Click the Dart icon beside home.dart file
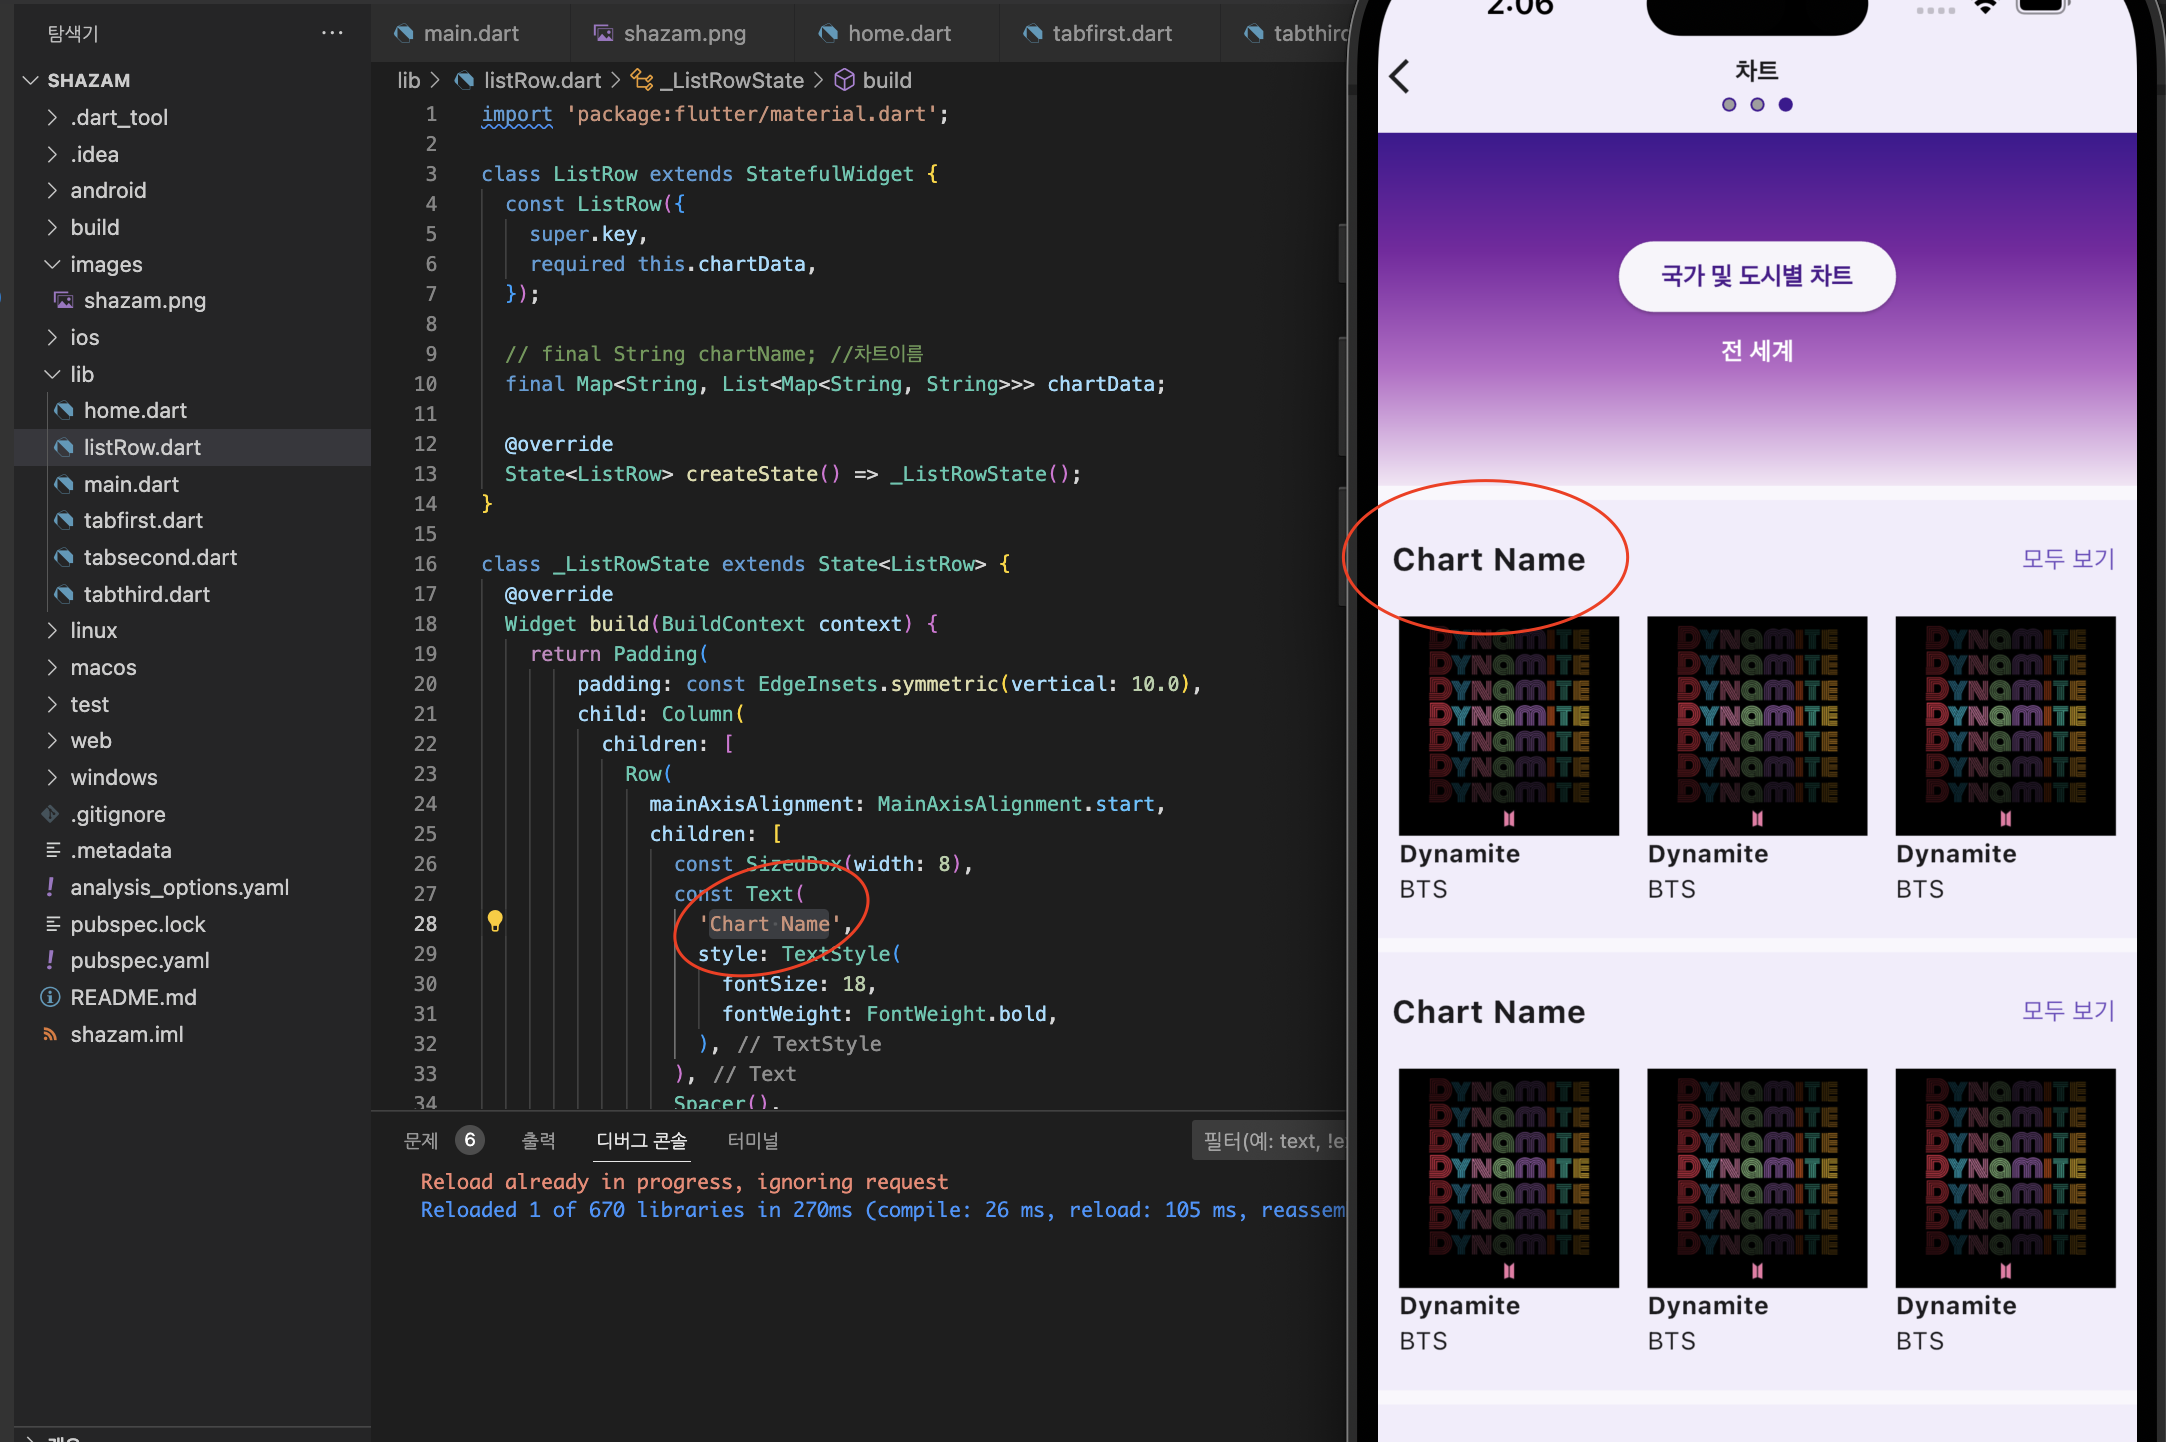2166x1442 pixels. click(64, 410)
